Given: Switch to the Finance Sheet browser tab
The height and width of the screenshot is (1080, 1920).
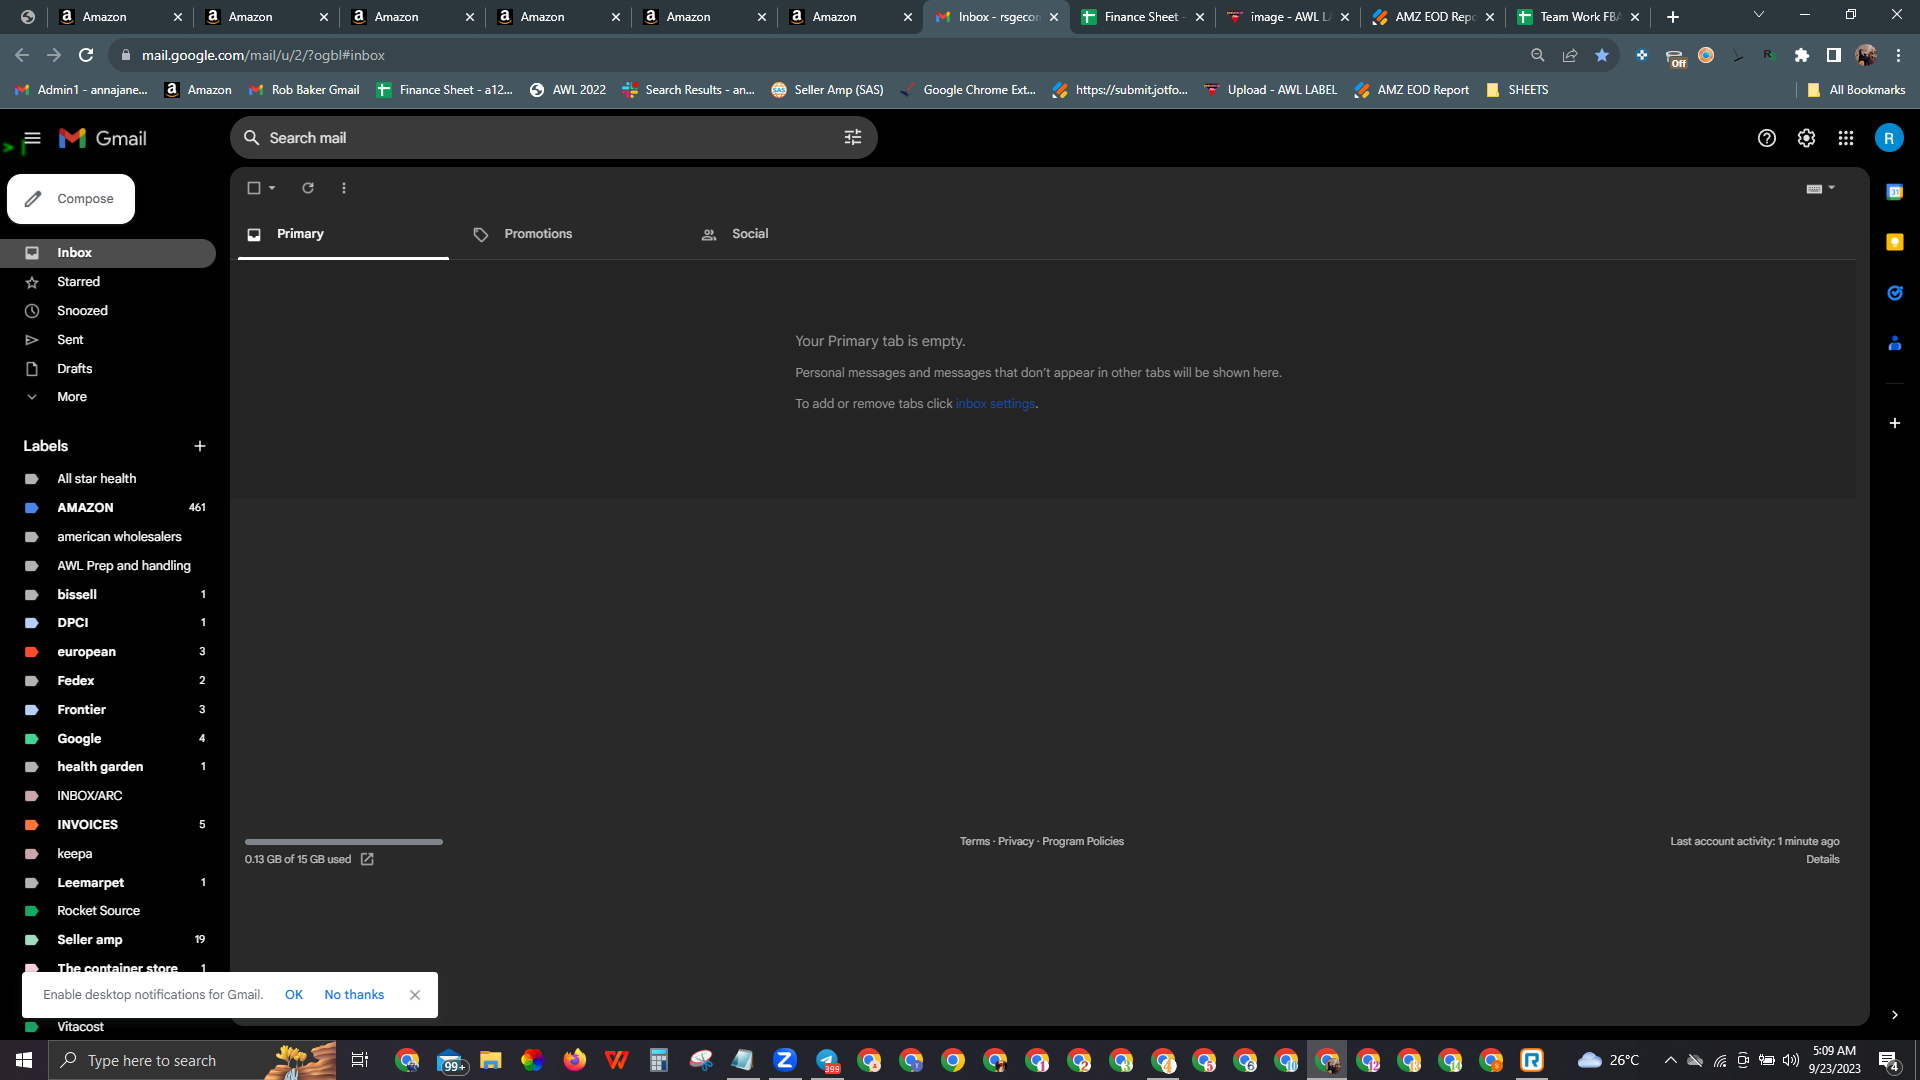Looking at the screenshot, I should [1142, 17].
